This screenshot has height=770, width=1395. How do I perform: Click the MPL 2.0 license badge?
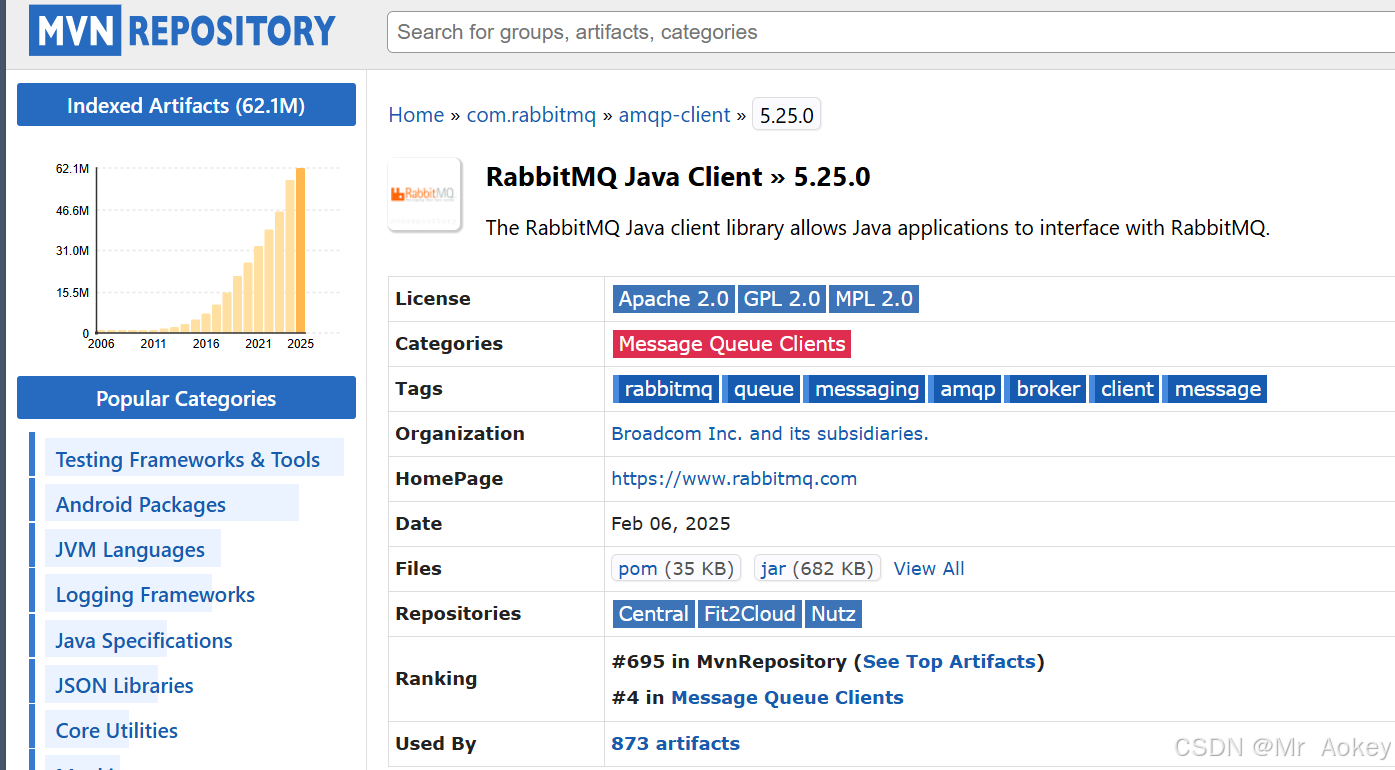click(874, 299)
